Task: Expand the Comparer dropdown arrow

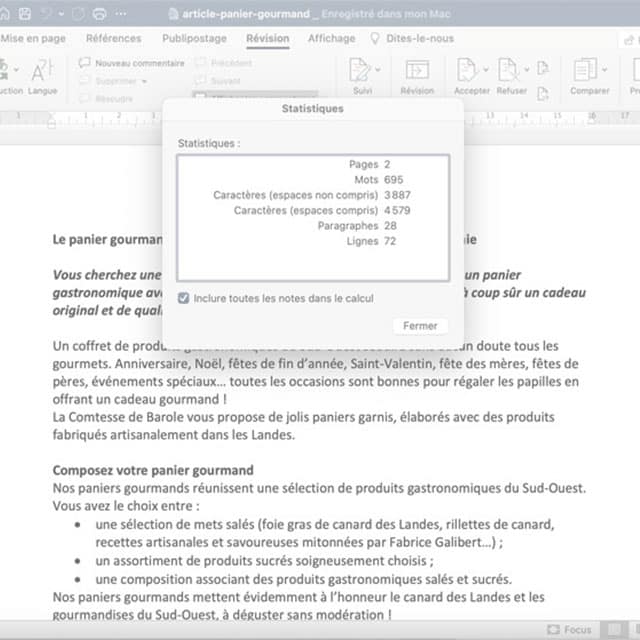Action: click(604, 69)
